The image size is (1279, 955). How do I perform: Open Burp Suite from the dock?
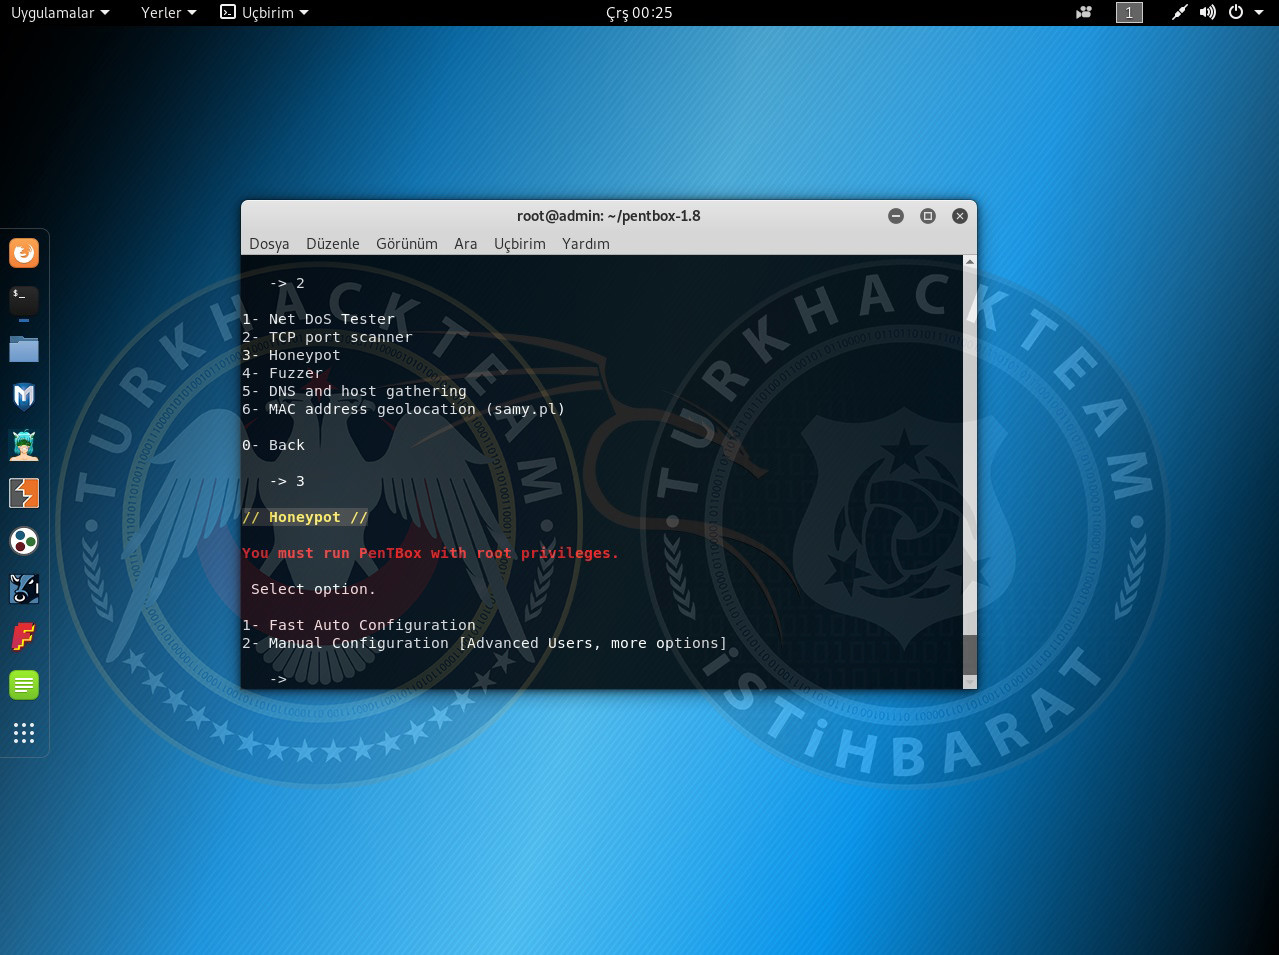[x=24, y=493]
